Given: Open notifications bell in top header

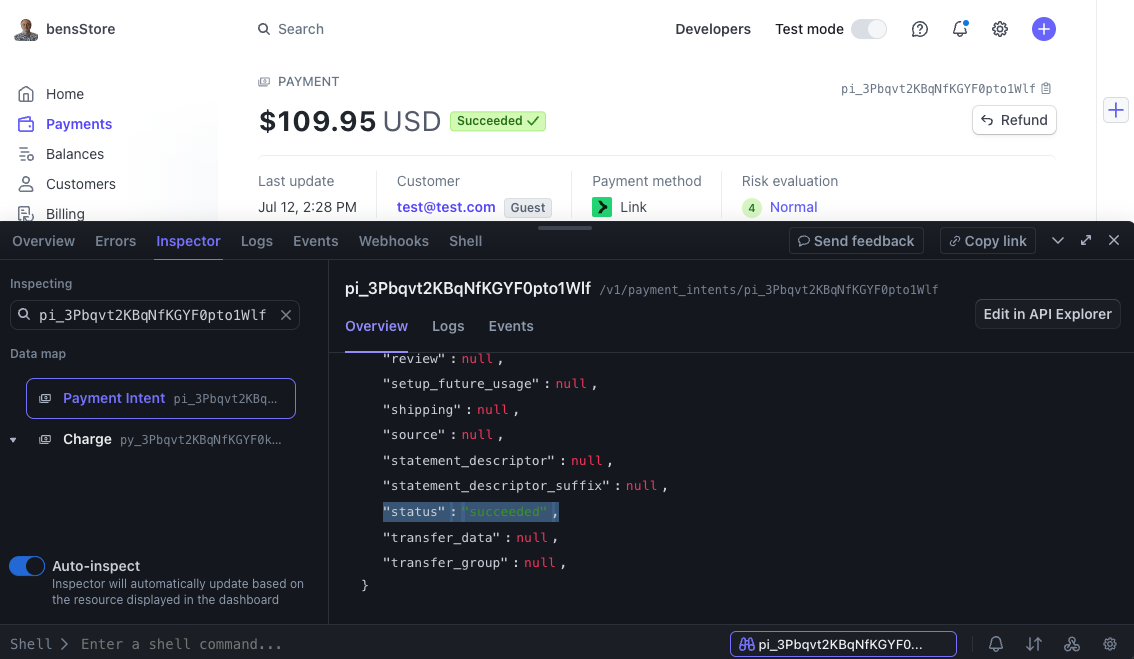Looking at the screenshot, I should pos(960,29).
